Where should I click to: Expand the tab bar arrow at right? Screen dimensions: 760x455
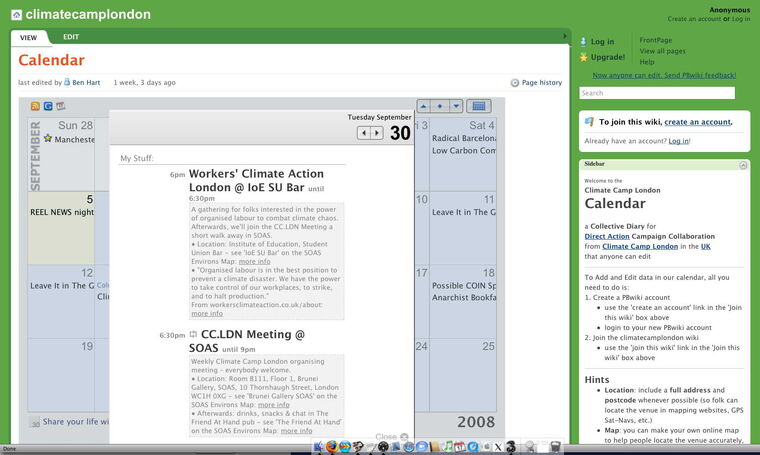click(x=564, y=36)
